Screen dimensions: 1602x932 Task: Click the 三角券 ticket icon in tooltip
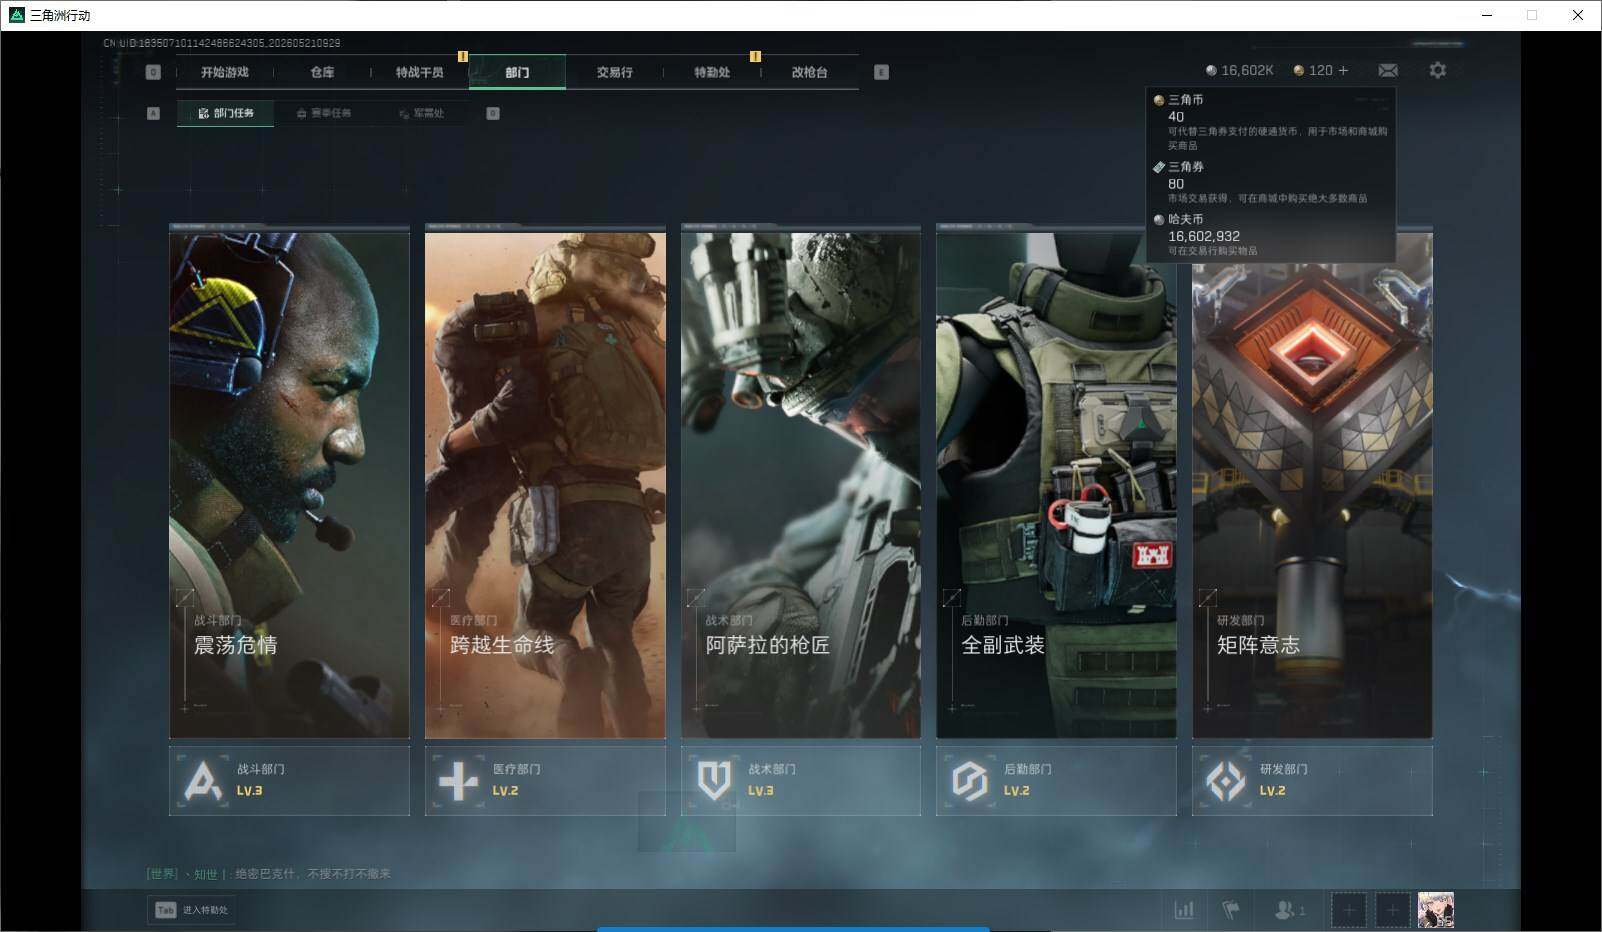pos(1159,167)
